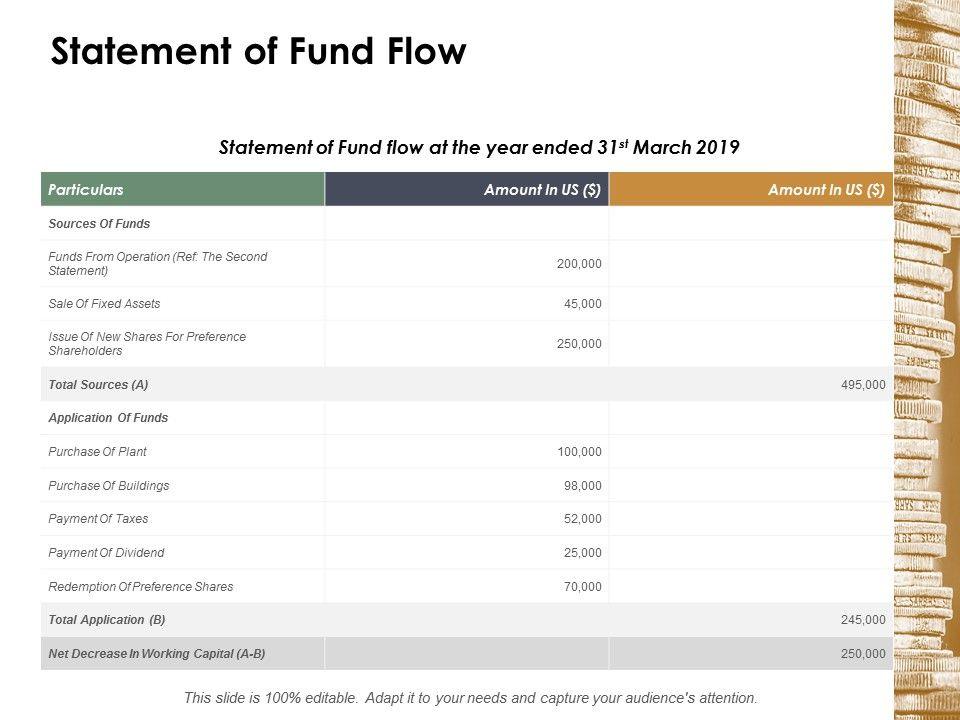
Task: Click the 'Payment Of Taxes' label
Action: click(x=98, y=519)
